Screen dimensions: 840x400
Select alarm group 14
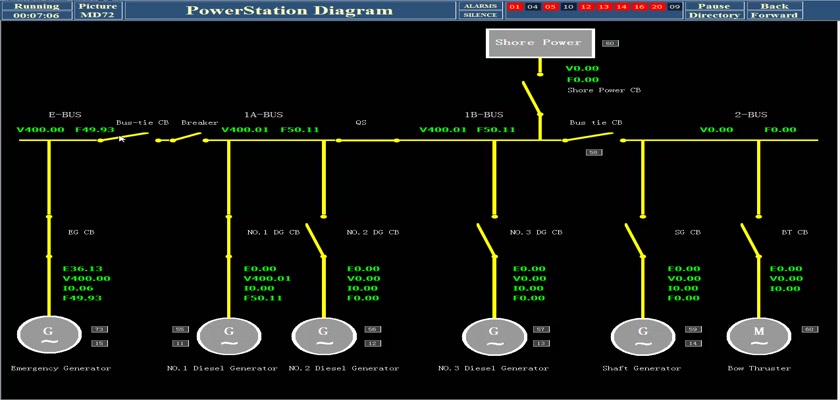pos(621,7)
